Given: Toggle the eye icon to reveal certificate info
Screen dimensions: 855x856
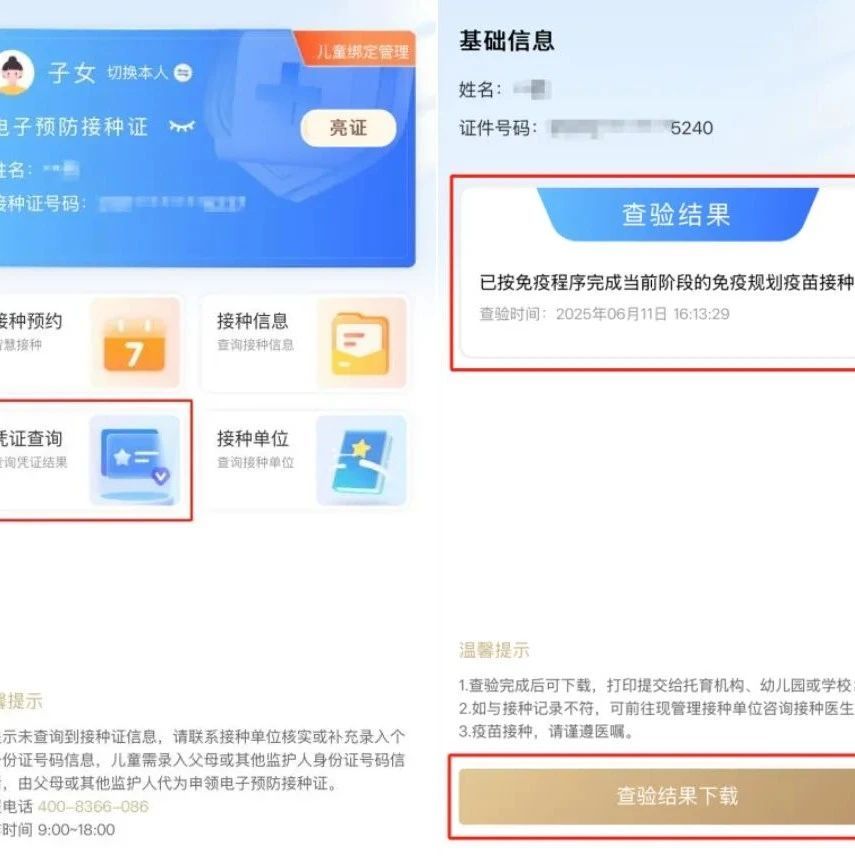Looking at the screenshot, I should click(x=182, y=127).
